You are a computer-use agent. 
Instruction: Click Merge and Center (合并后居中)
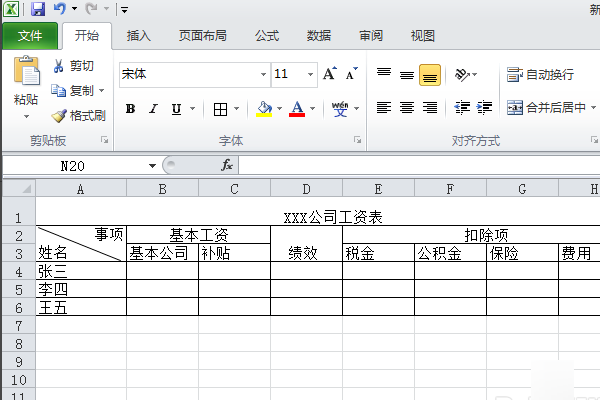tap(546, 108)
